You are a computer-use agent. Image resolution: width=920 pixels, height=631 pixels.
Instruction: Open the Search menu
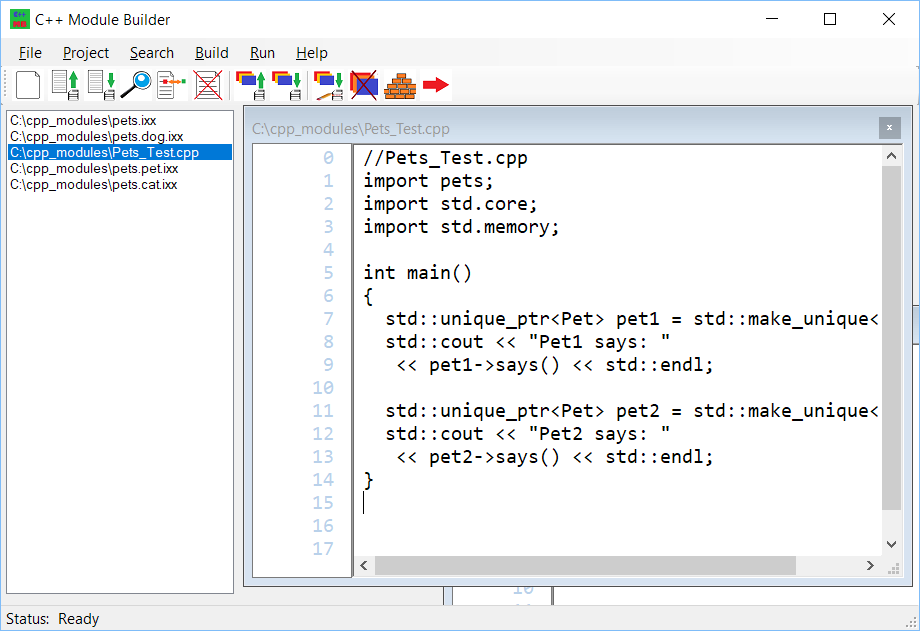(152, 53)
